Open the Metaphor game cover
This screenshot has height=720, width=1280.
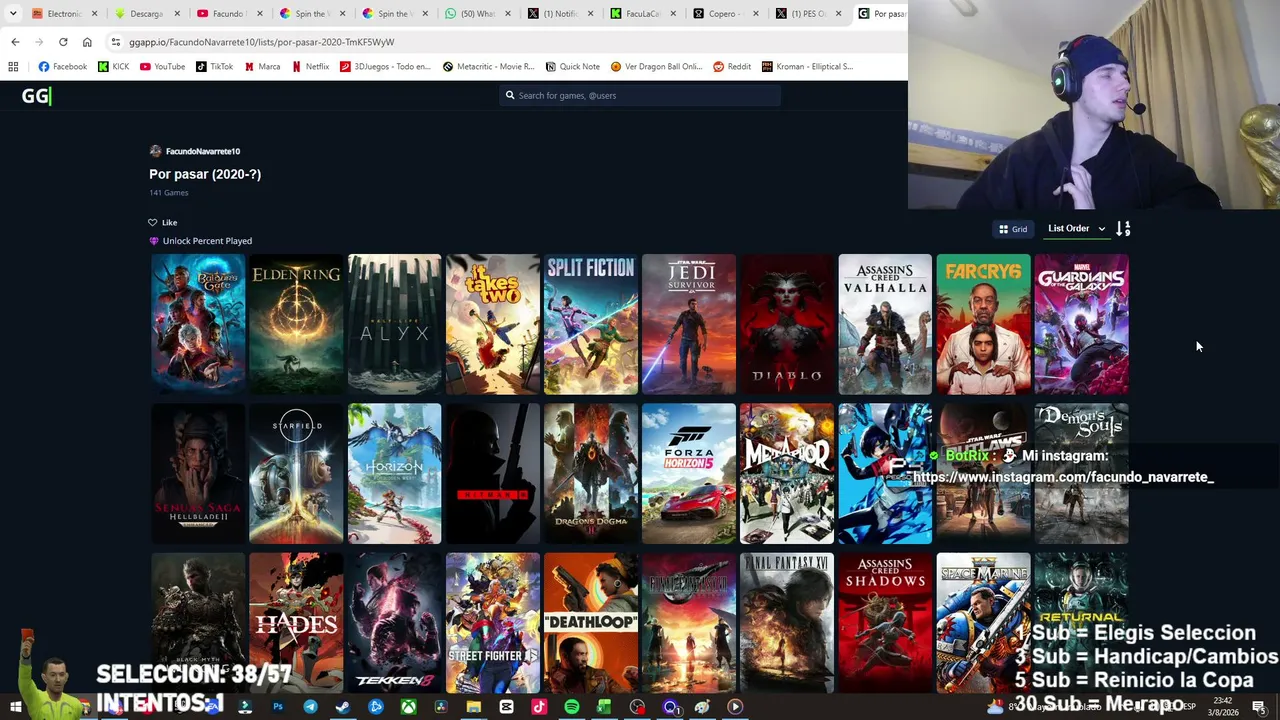tap(787, 474)
